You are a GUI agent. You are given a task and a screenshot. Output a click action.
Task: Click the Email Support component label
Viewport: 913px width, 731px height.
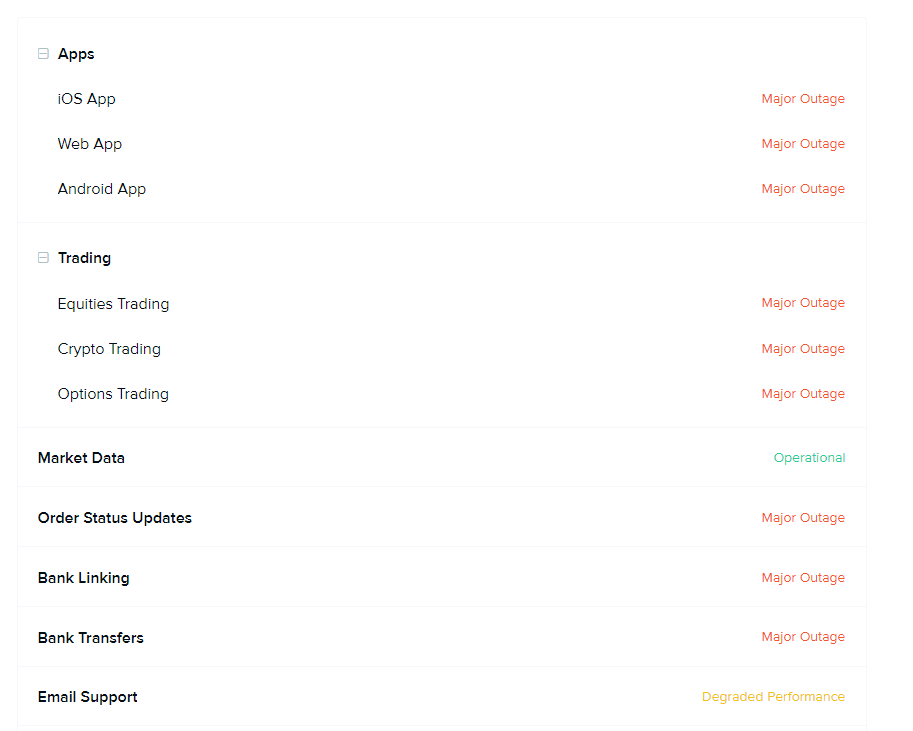point(88,697)
